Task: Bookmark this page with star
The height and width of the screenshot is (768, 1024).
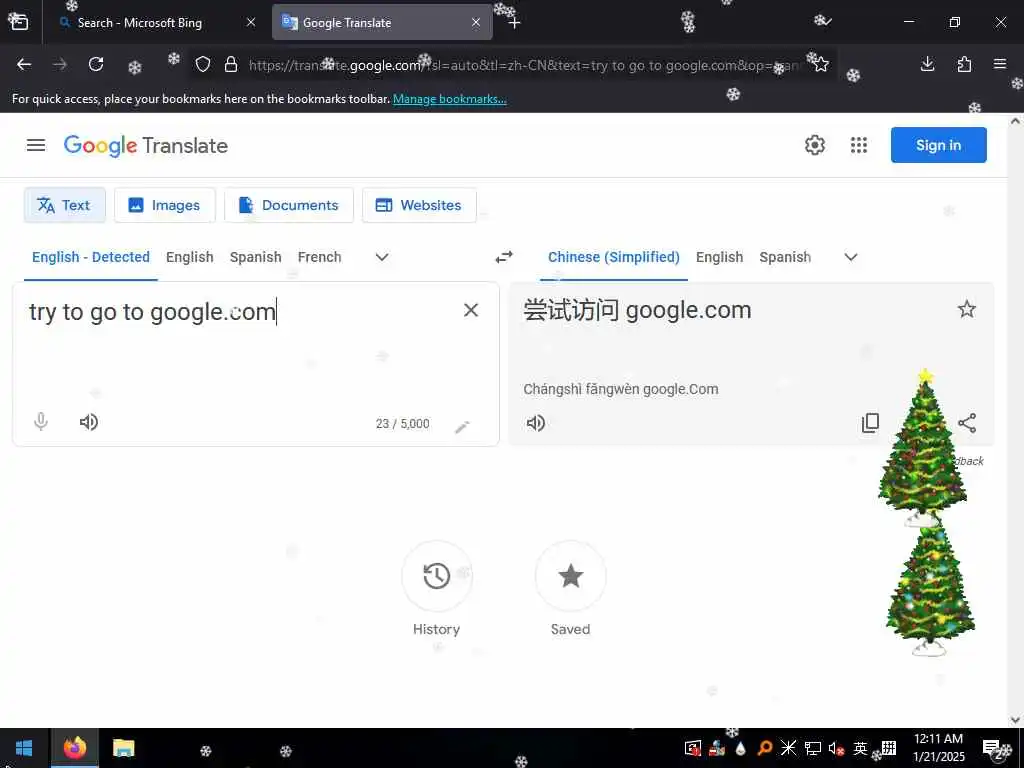Action: [x=821, y=64]
